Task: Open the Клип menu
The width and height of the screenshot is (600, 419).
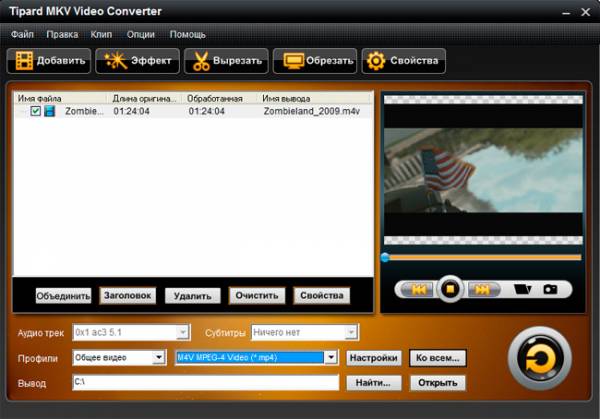Action: click(101, 34)
